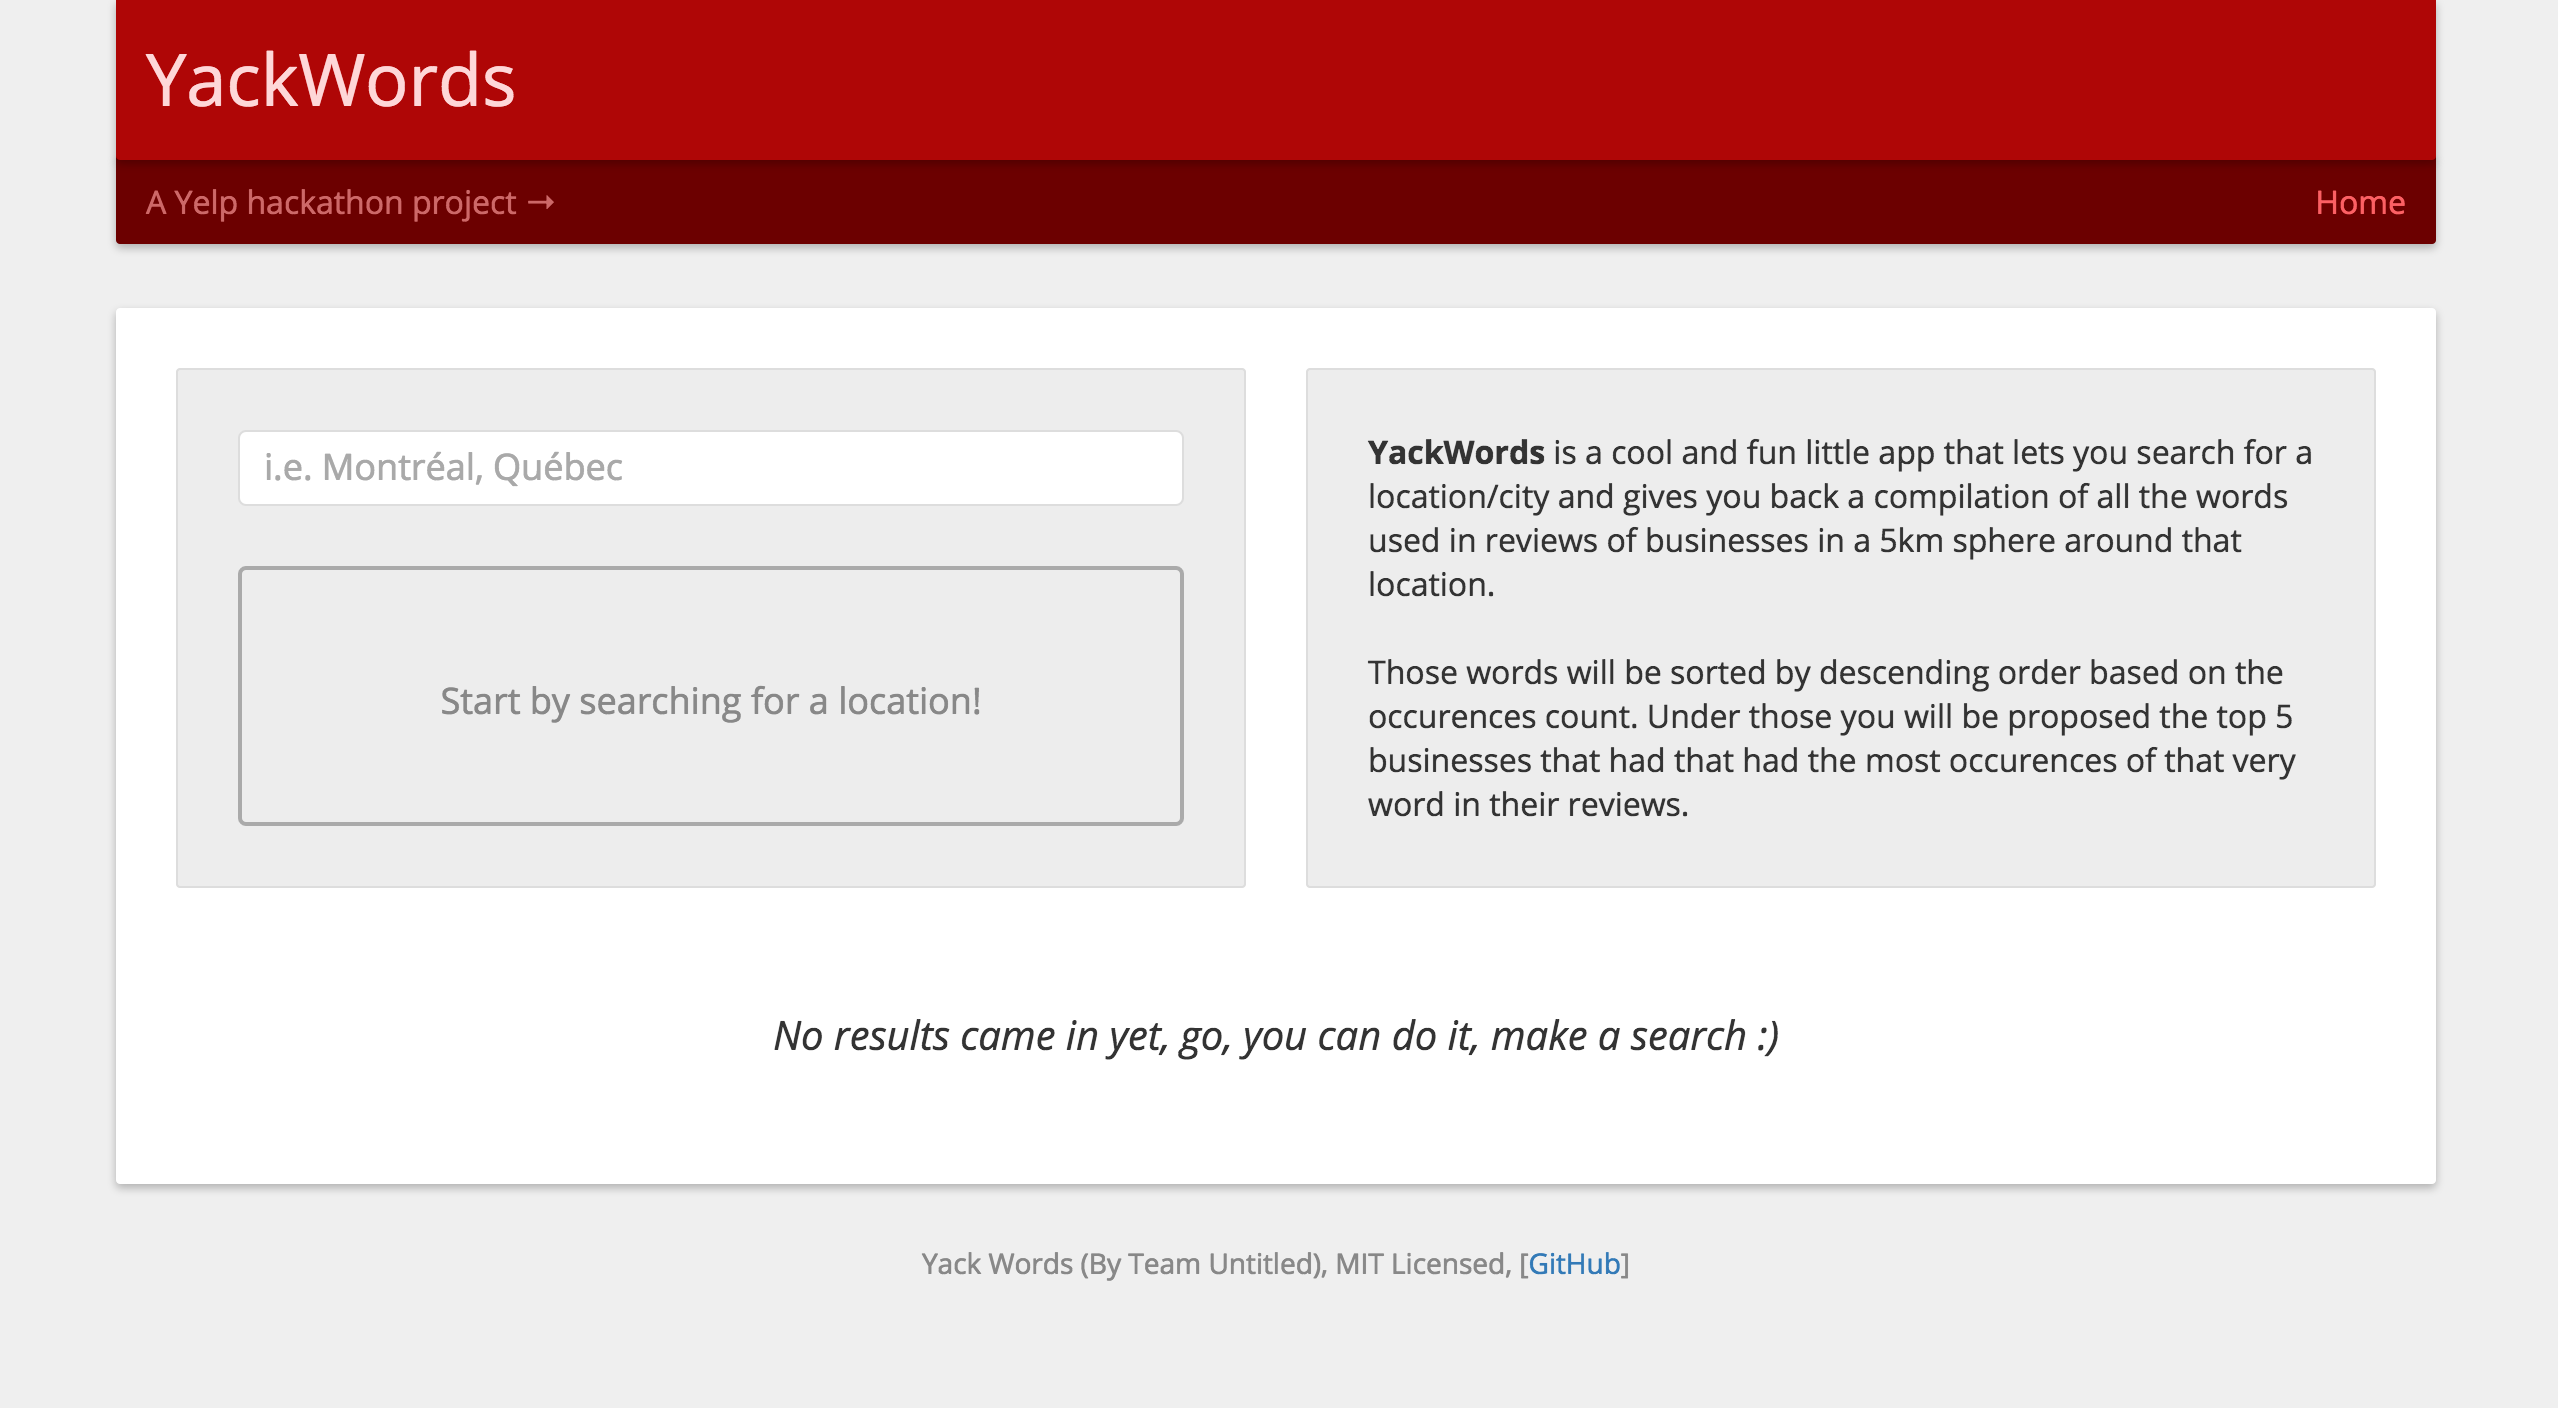This screenshot has width=2558, height=1408.
Task: Open 'A Yelp hackathon project' link
Action: click(331, 203)
